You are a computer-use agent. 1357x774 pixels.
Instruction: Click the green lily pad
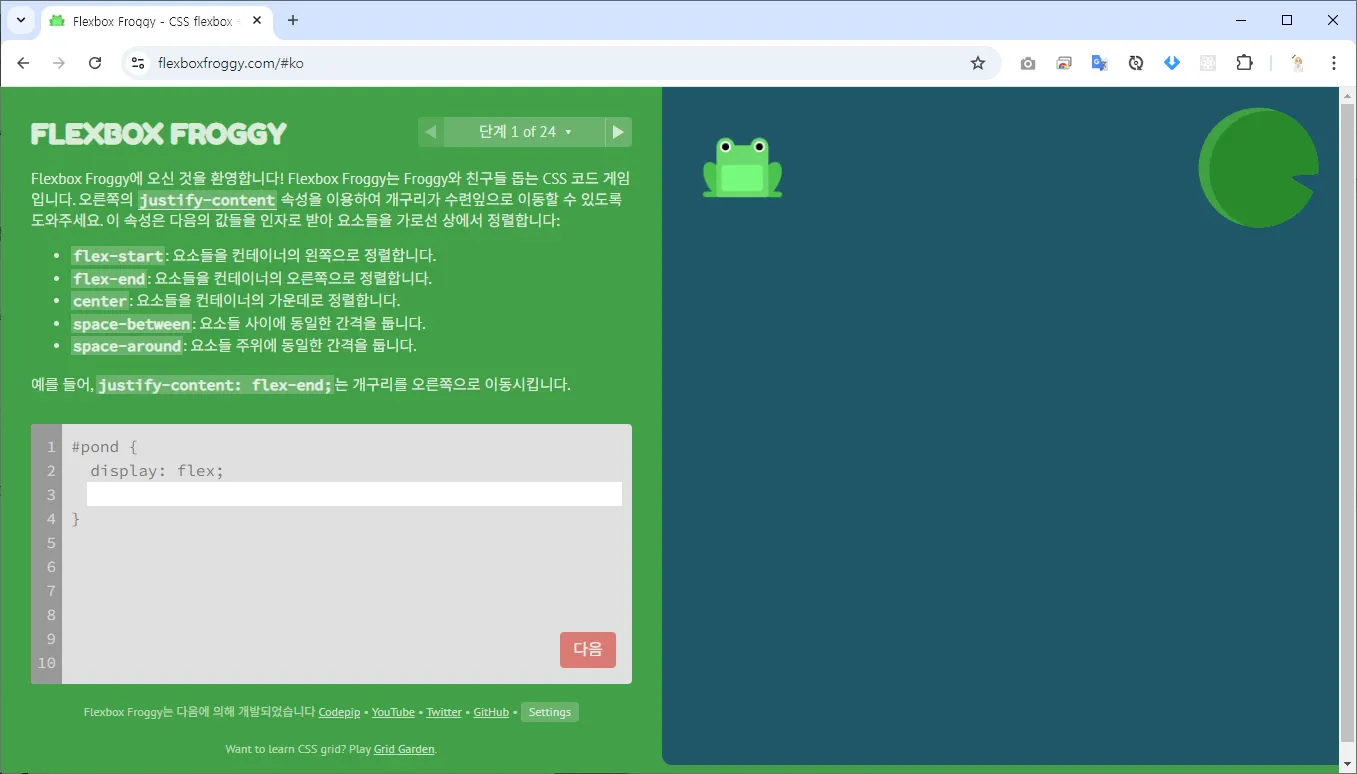[x=1258, y=168]
